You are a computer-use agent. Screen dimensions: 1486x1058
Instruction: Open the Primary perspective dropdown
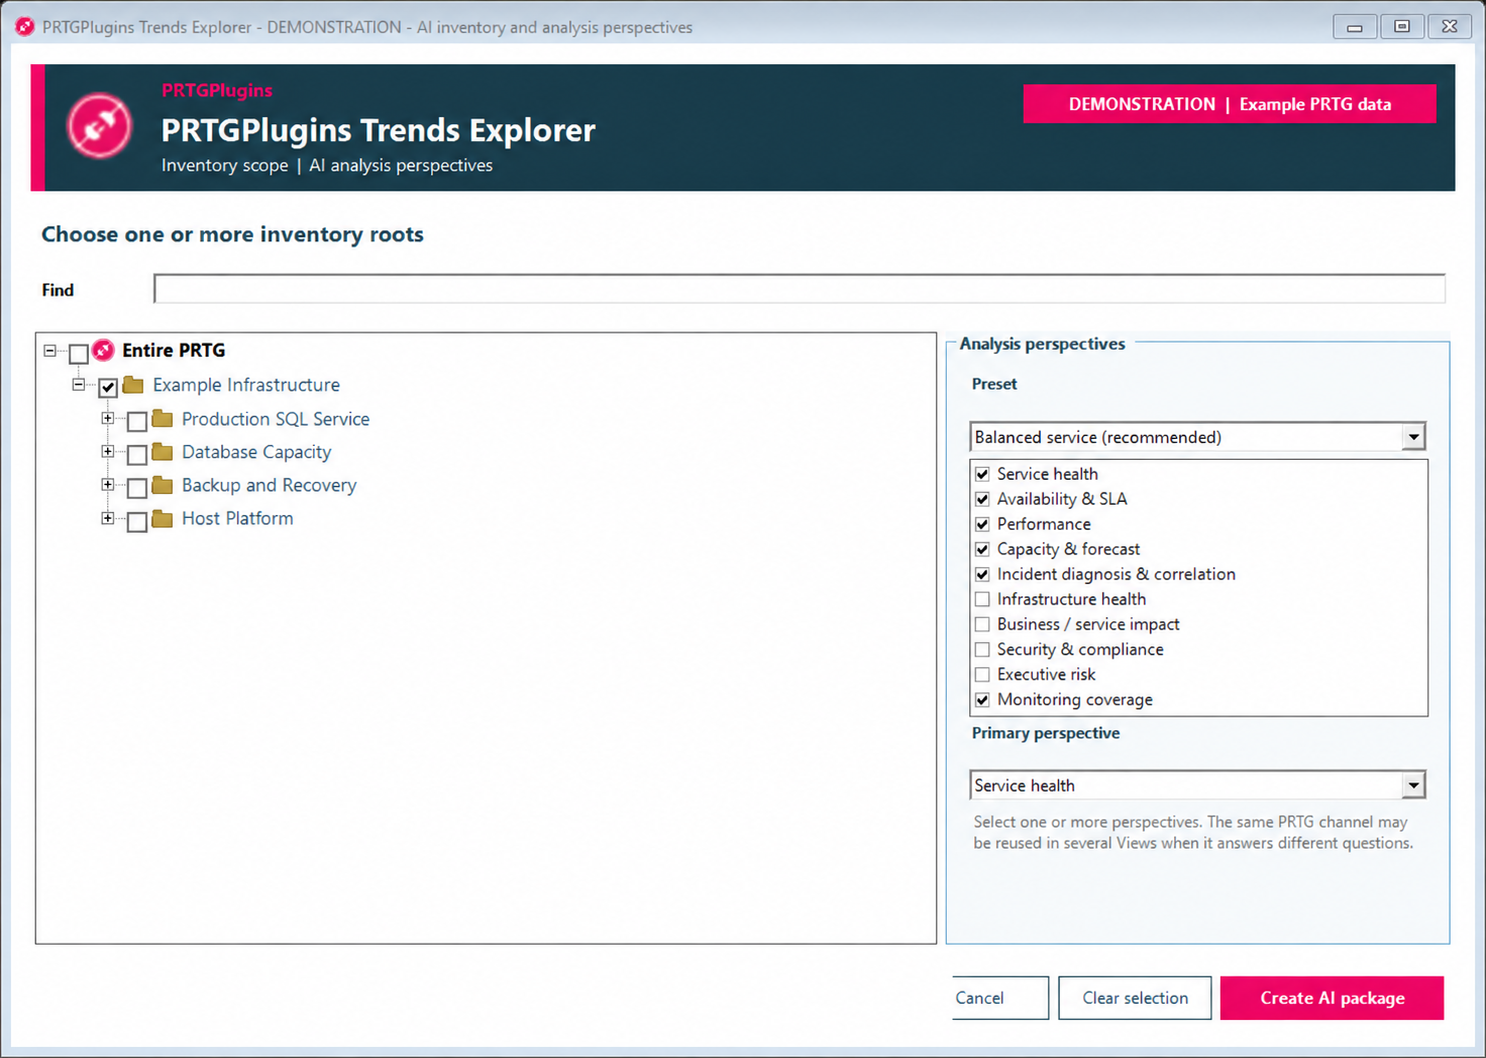tap(1413, 786)
